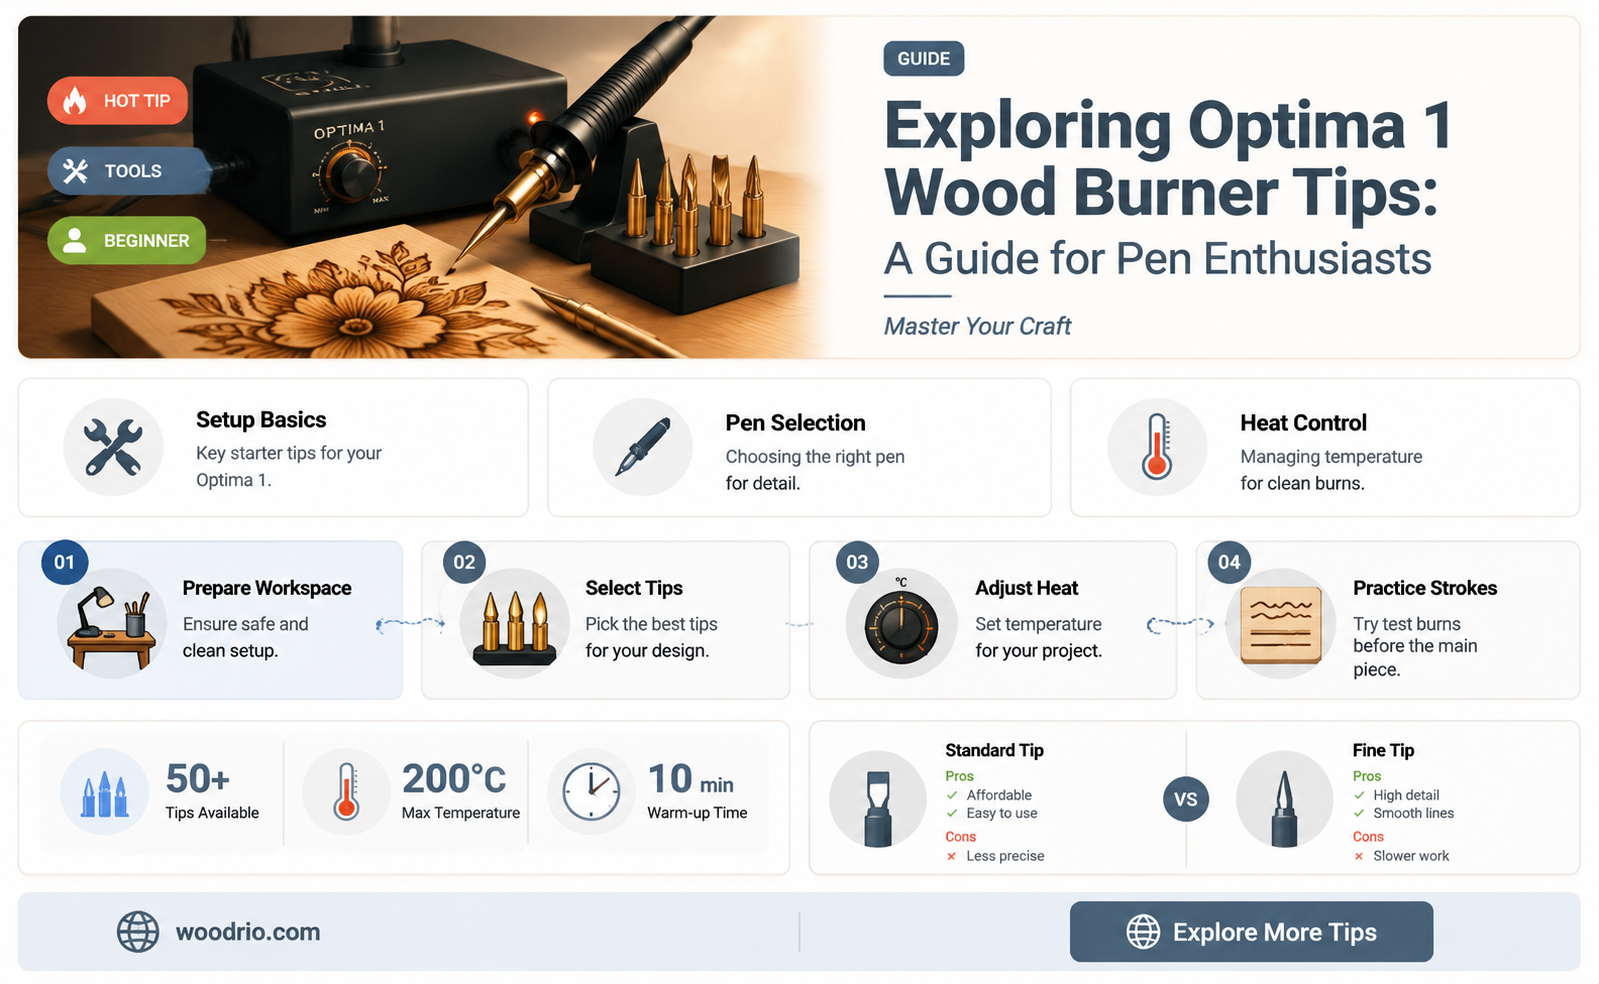The height and width of the screenshot is (984, 1599).
Task: Click the GUIDE label tag
Action: [x=924, y=59]
